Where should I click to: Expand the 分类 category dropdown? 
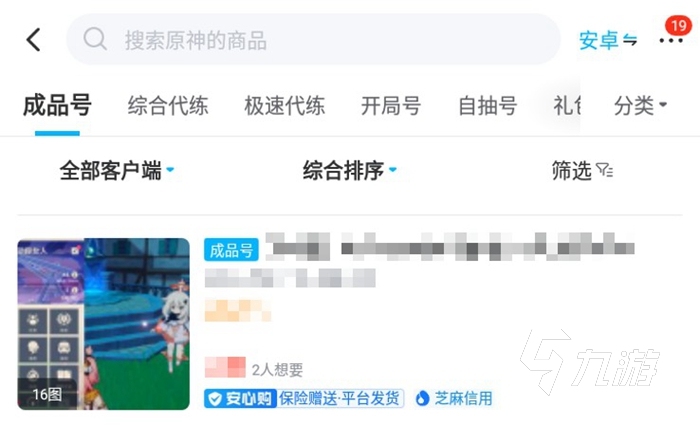click(x=640, y=105)
